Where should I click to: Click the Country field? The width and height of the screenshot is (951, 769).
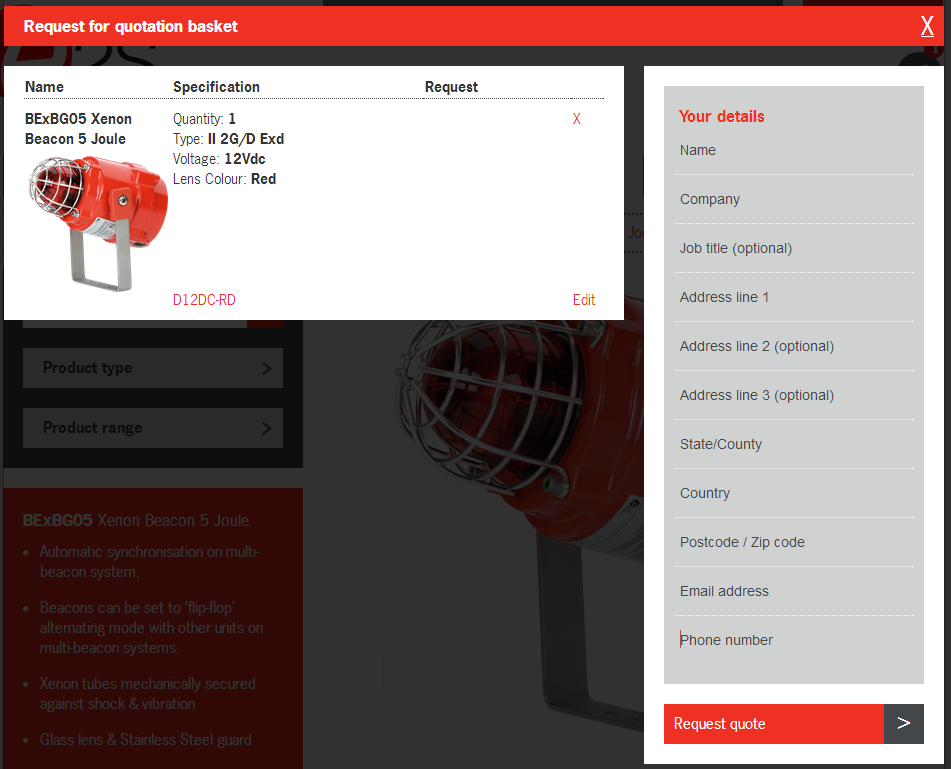point(795,494)
